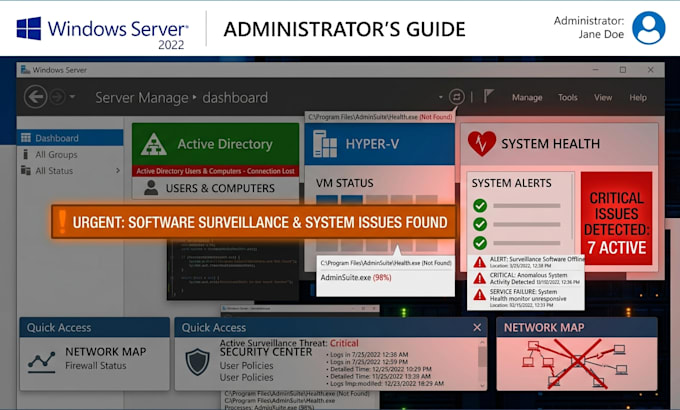Open the Anomalous System Activity alert text
The width and height of the screenshot is (680, 410).
tap(534, 279)
